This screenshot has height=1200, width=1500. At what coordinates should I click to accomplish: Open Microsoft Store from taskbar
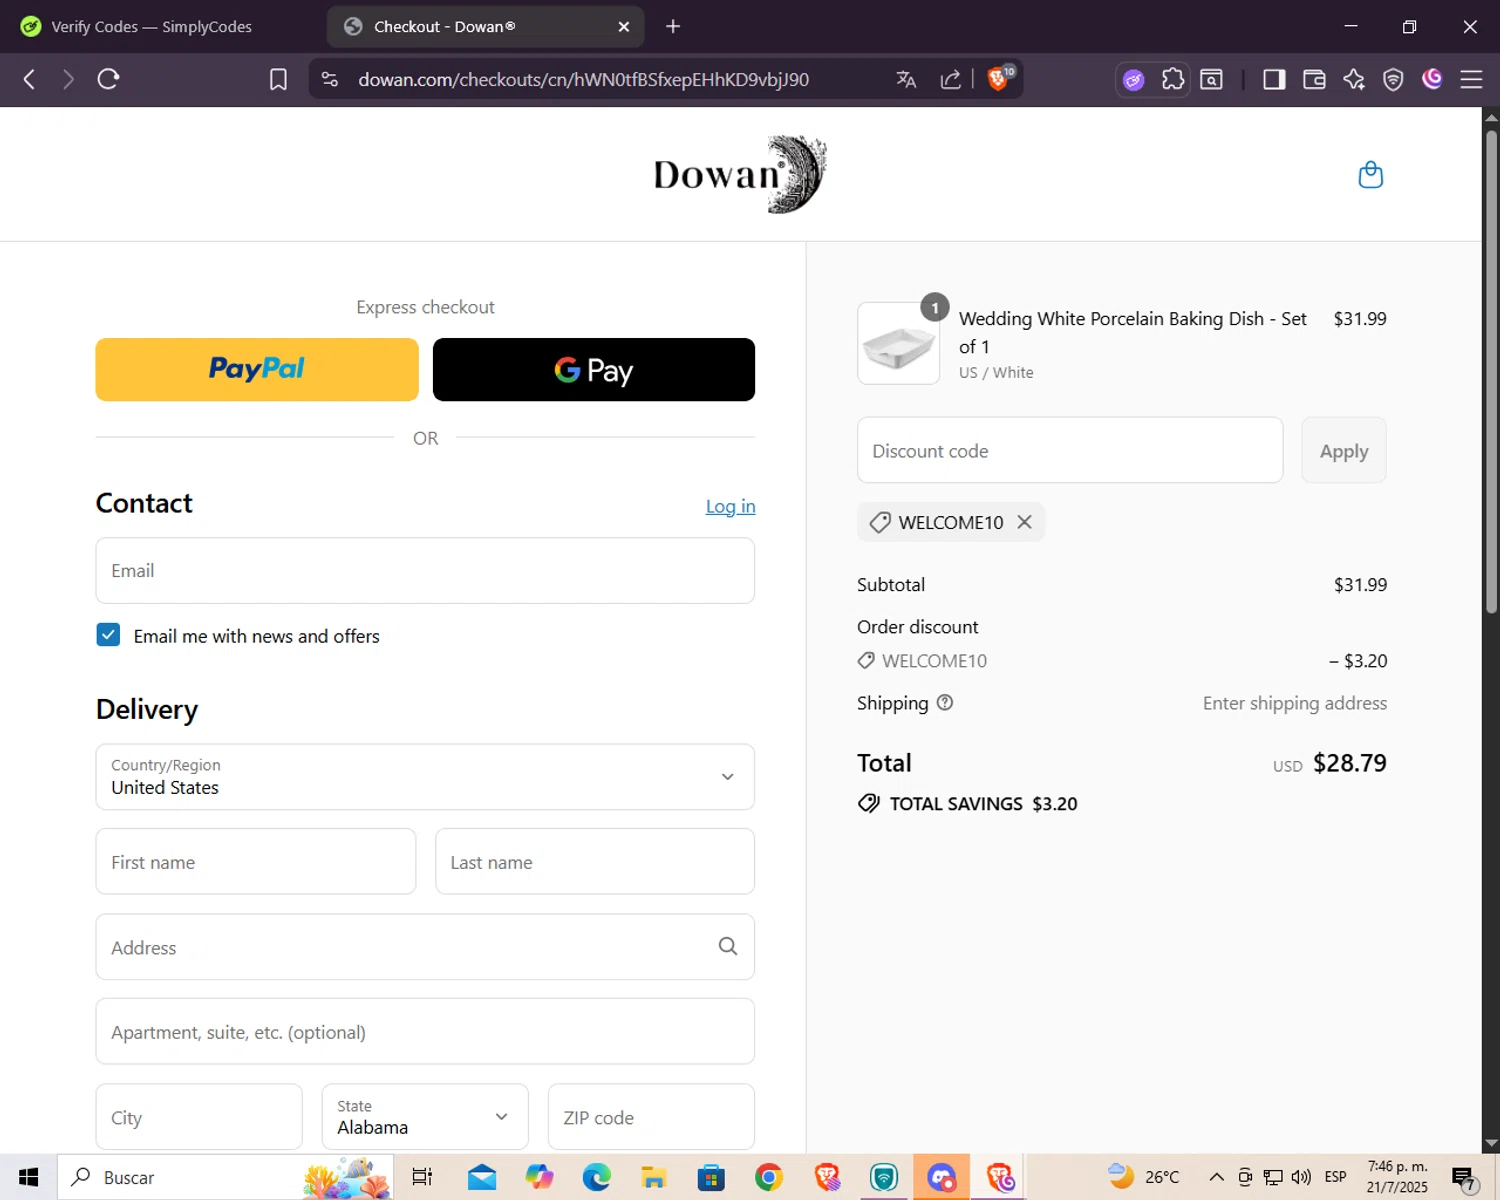pyautogui.click(x=711, y=1177)
